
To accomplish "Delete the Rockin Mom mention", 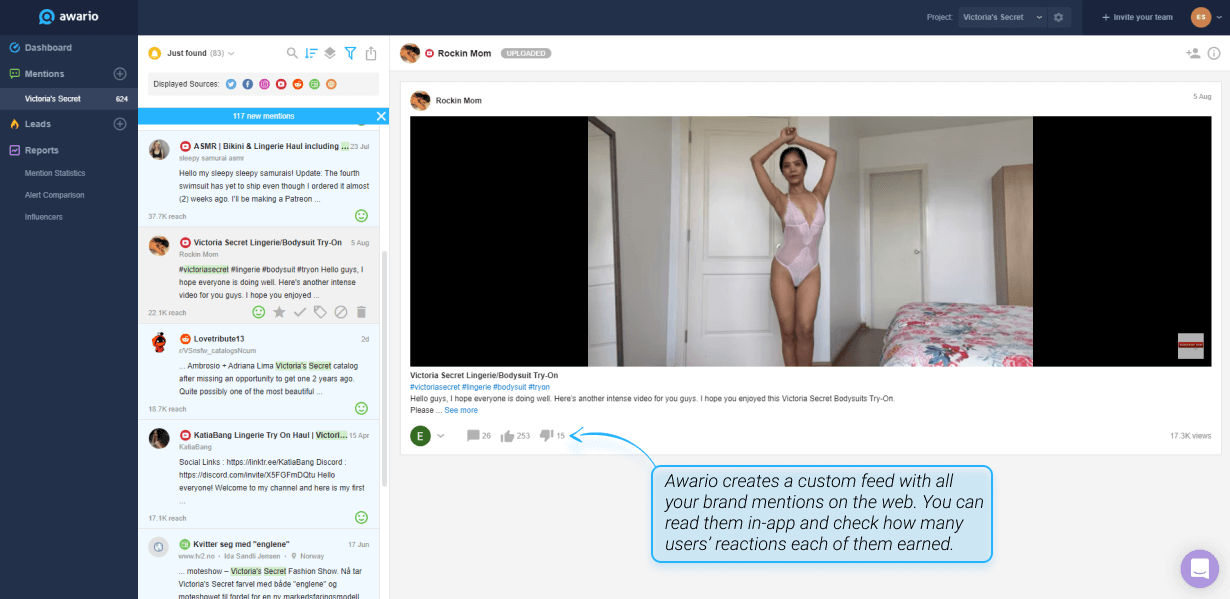I will tap(361, 312).
